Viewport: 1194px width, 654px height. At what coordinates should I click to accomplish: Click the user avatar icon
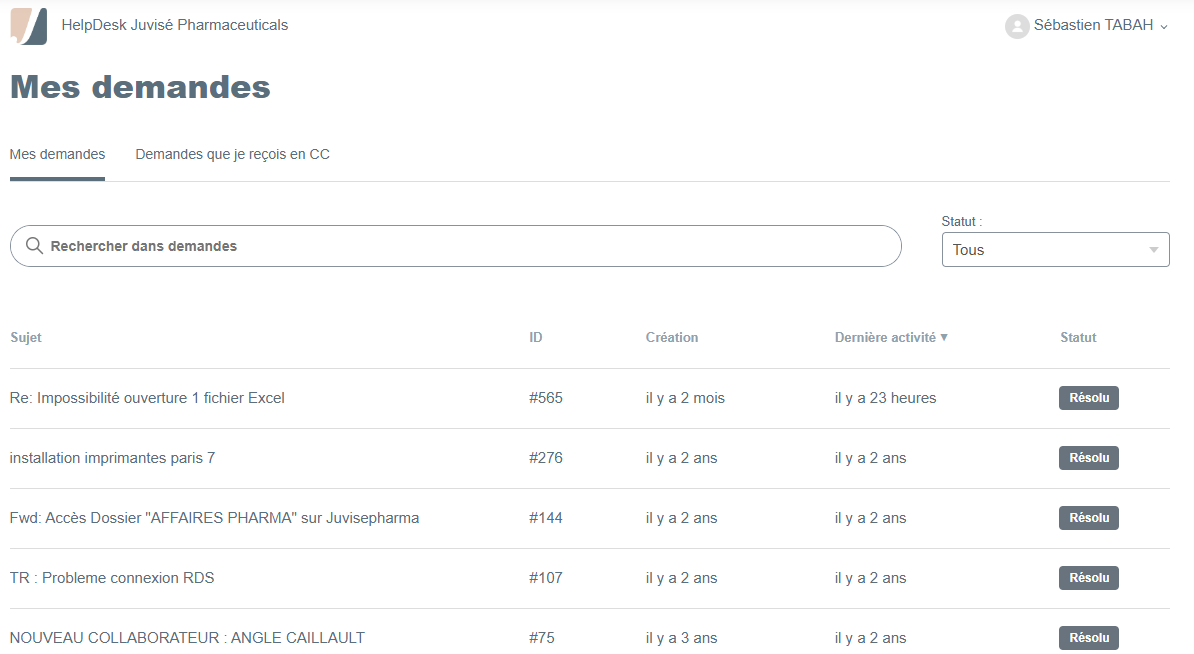(1017, 26)
